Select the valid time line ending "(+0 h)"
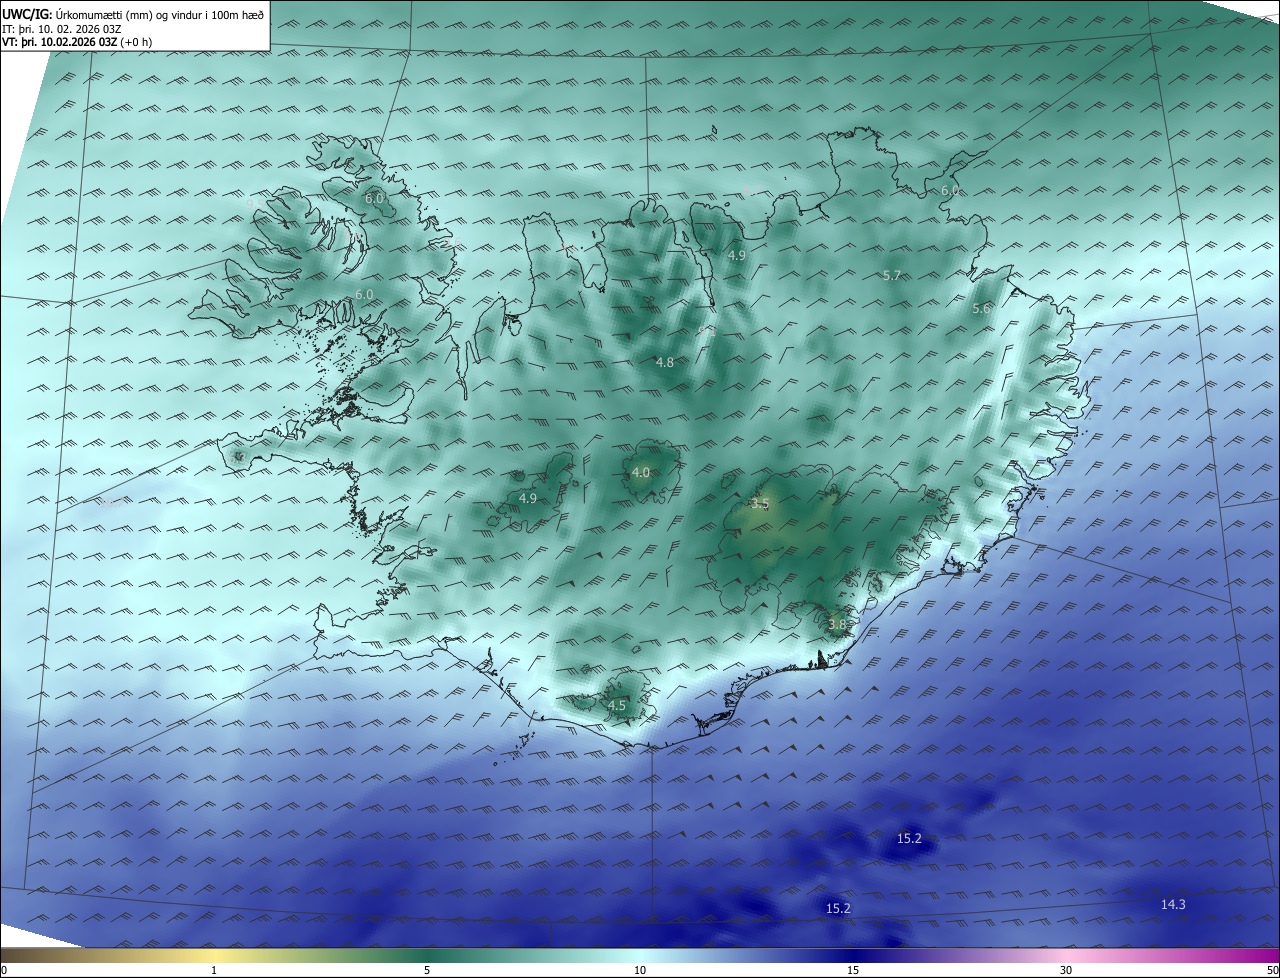The height and width of the screenshot is (978, 1280). pos(77,42)
